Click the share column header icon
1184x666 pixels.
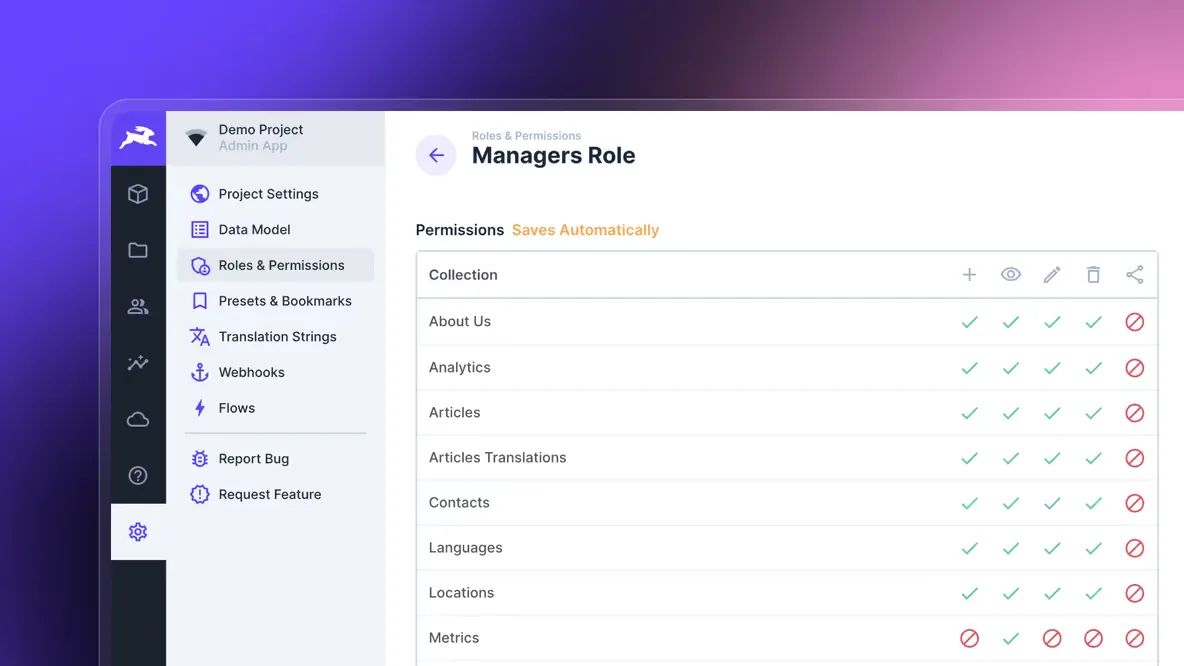click(1135, 275)
